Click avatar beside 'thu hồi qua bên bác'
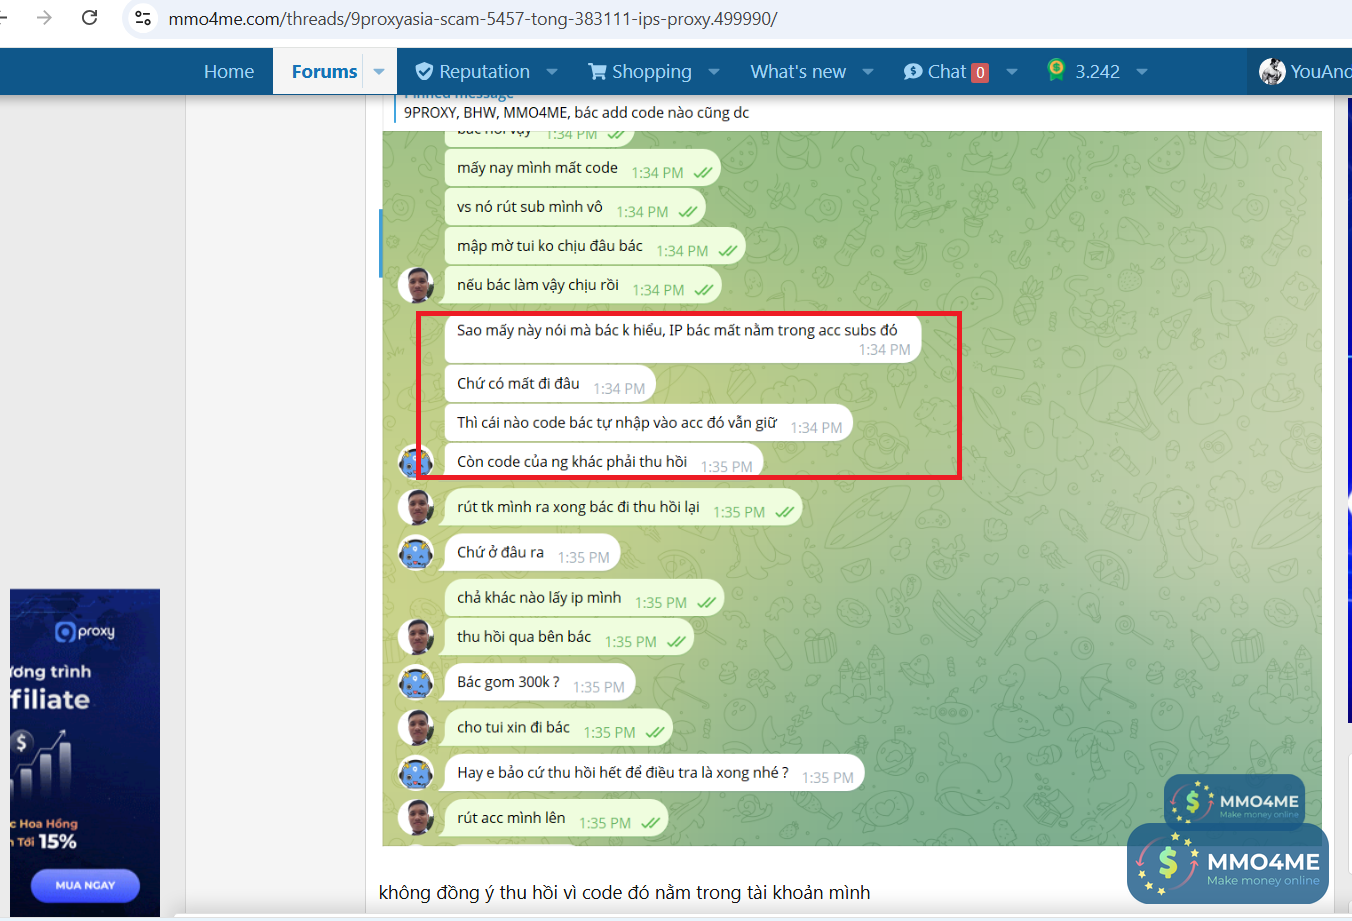 click(416, 637)
